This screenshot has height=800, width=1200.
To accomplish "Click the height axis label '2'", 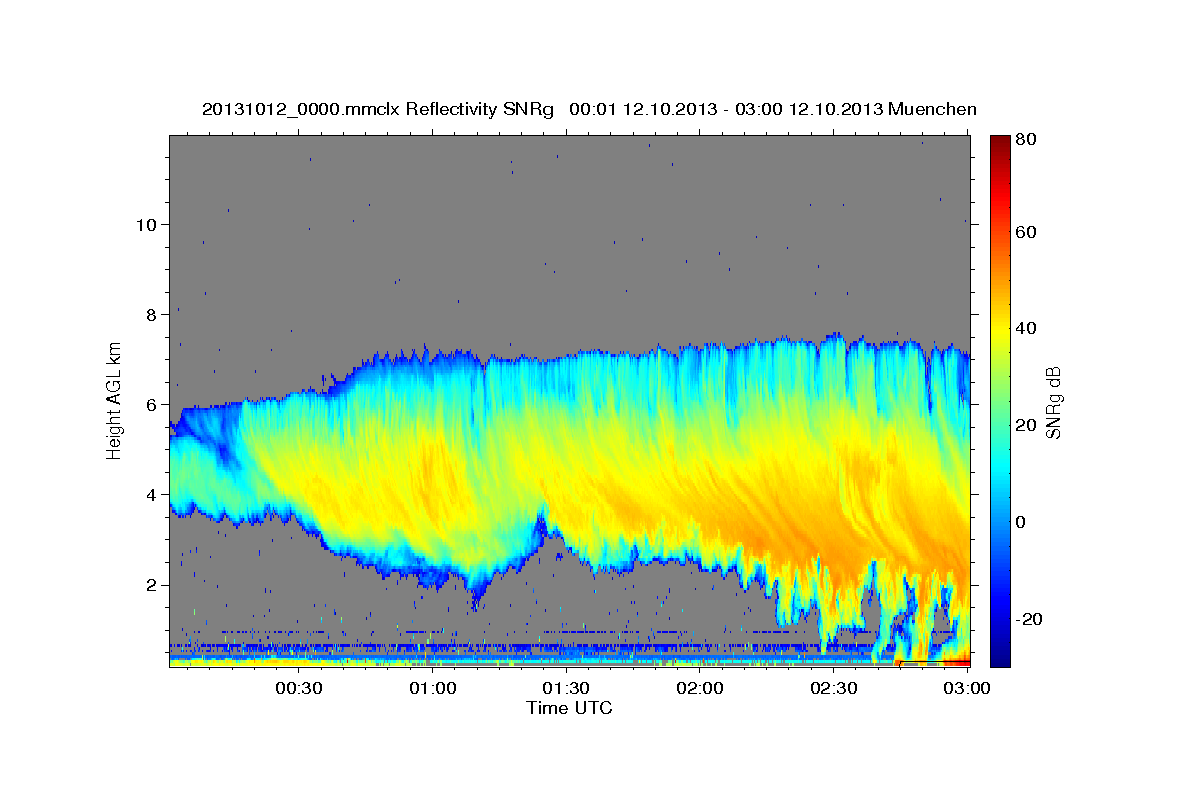I will point(150,584).
